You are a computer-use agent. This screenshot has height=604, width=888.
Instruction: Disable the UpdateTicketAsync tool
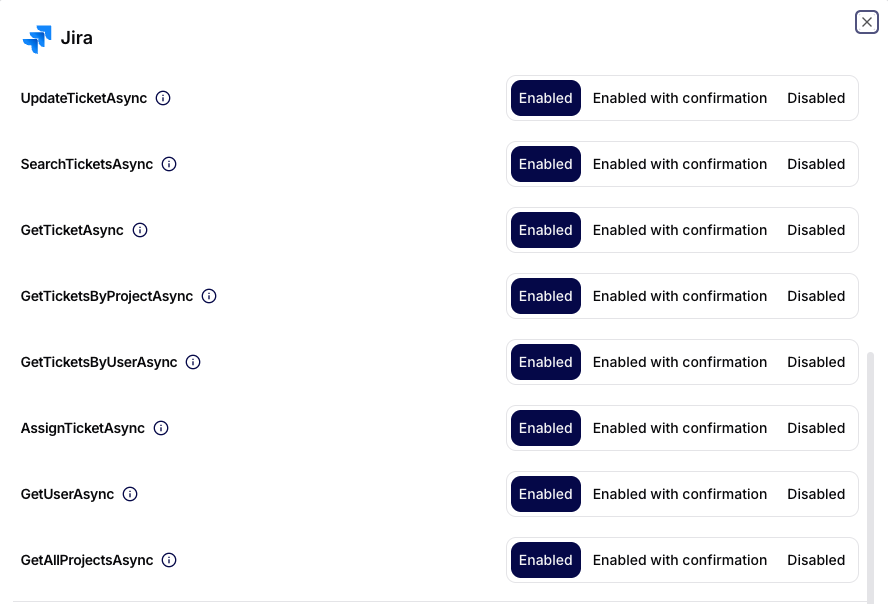point(816,98)
